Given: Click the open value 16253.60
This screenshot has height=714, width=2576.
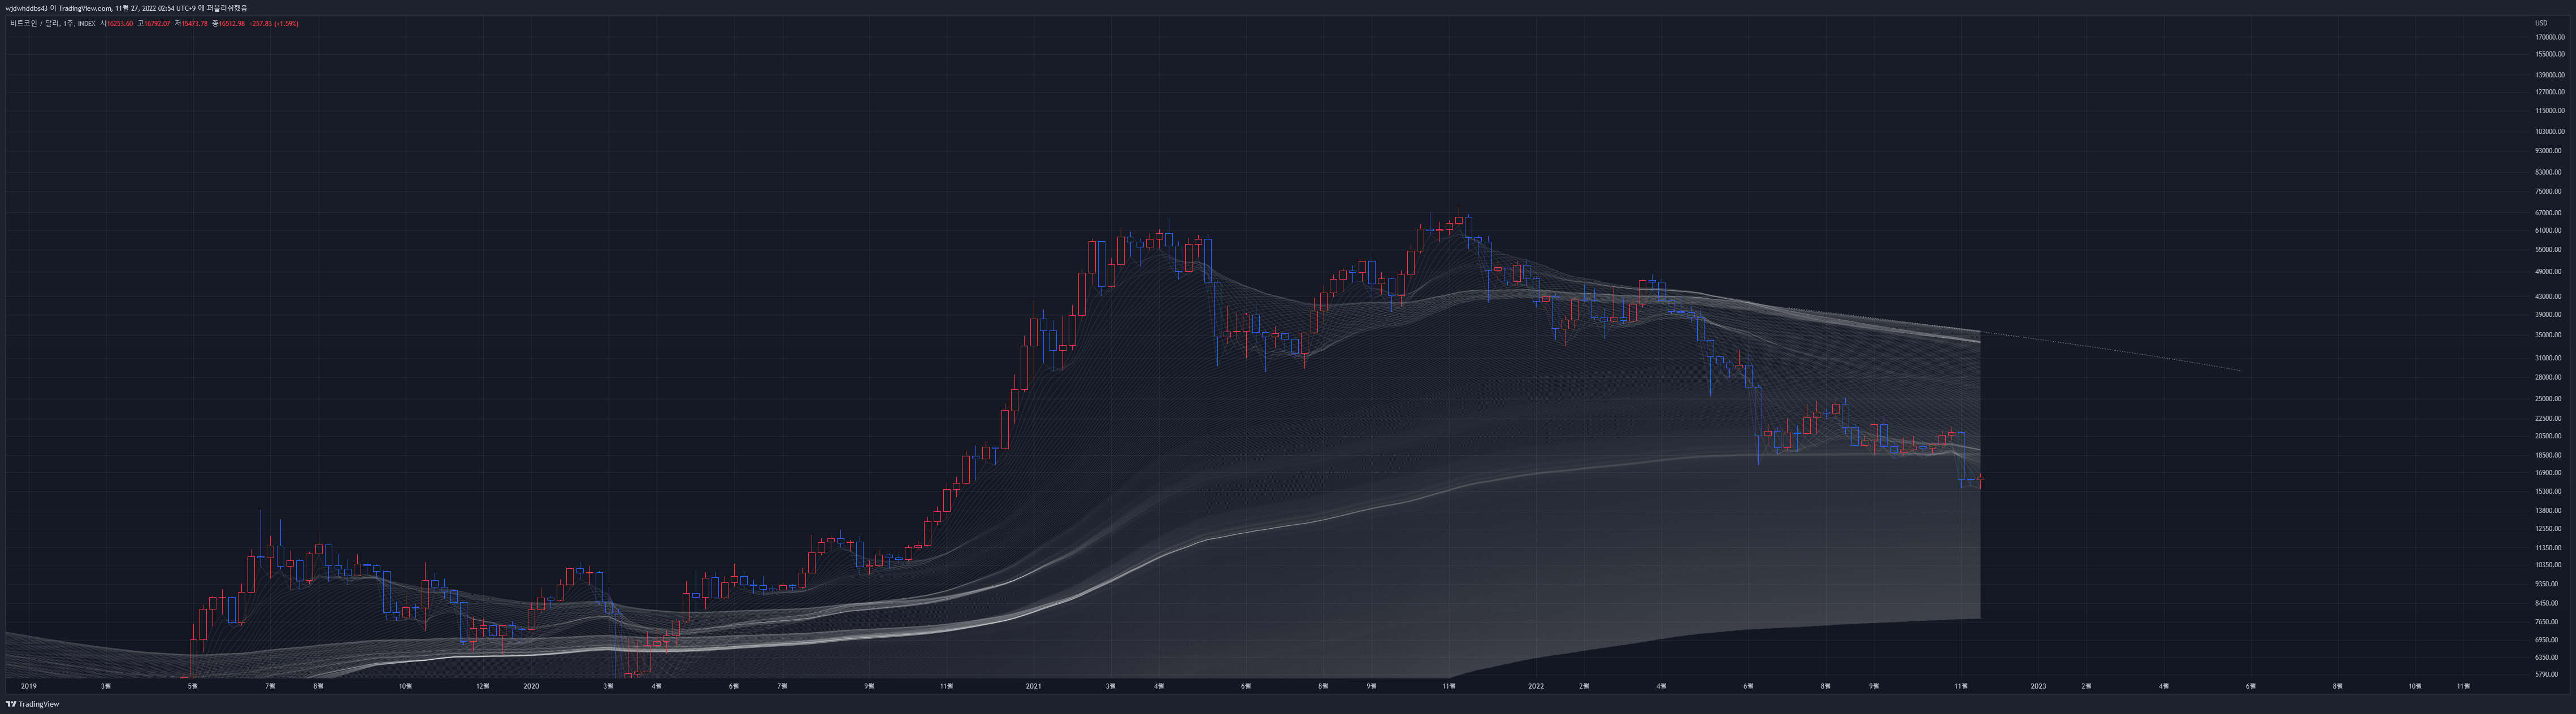Looking at the screenshot, I should pos(119,23).
